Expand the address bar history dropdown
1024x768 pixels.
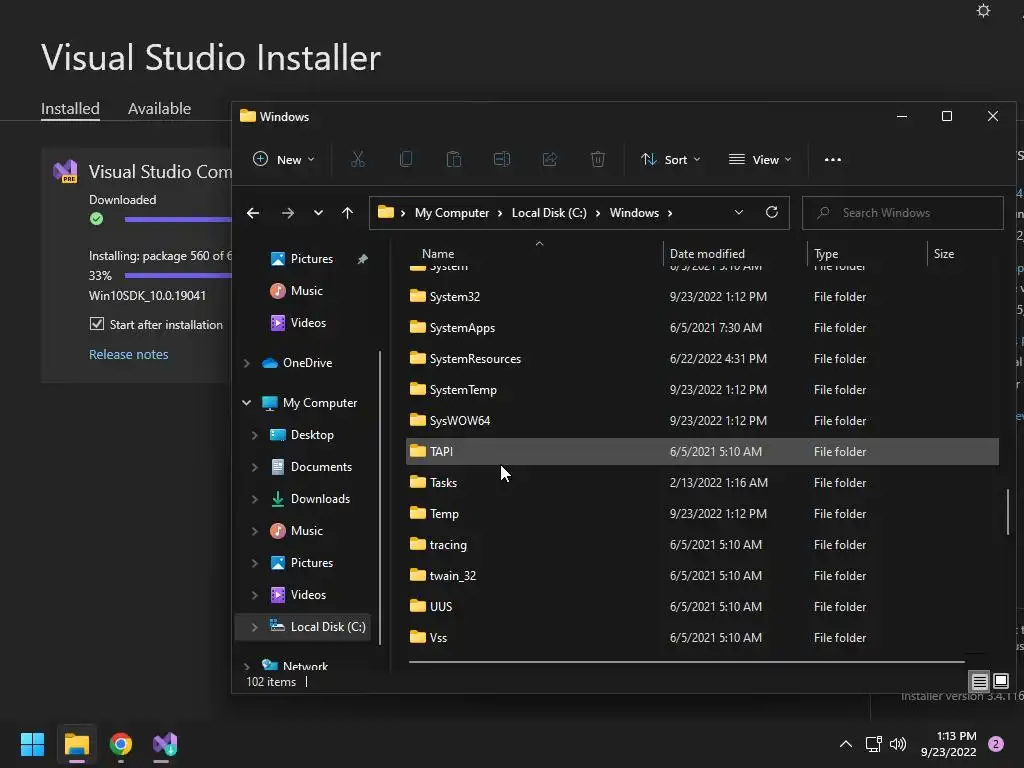click(739, 212)
